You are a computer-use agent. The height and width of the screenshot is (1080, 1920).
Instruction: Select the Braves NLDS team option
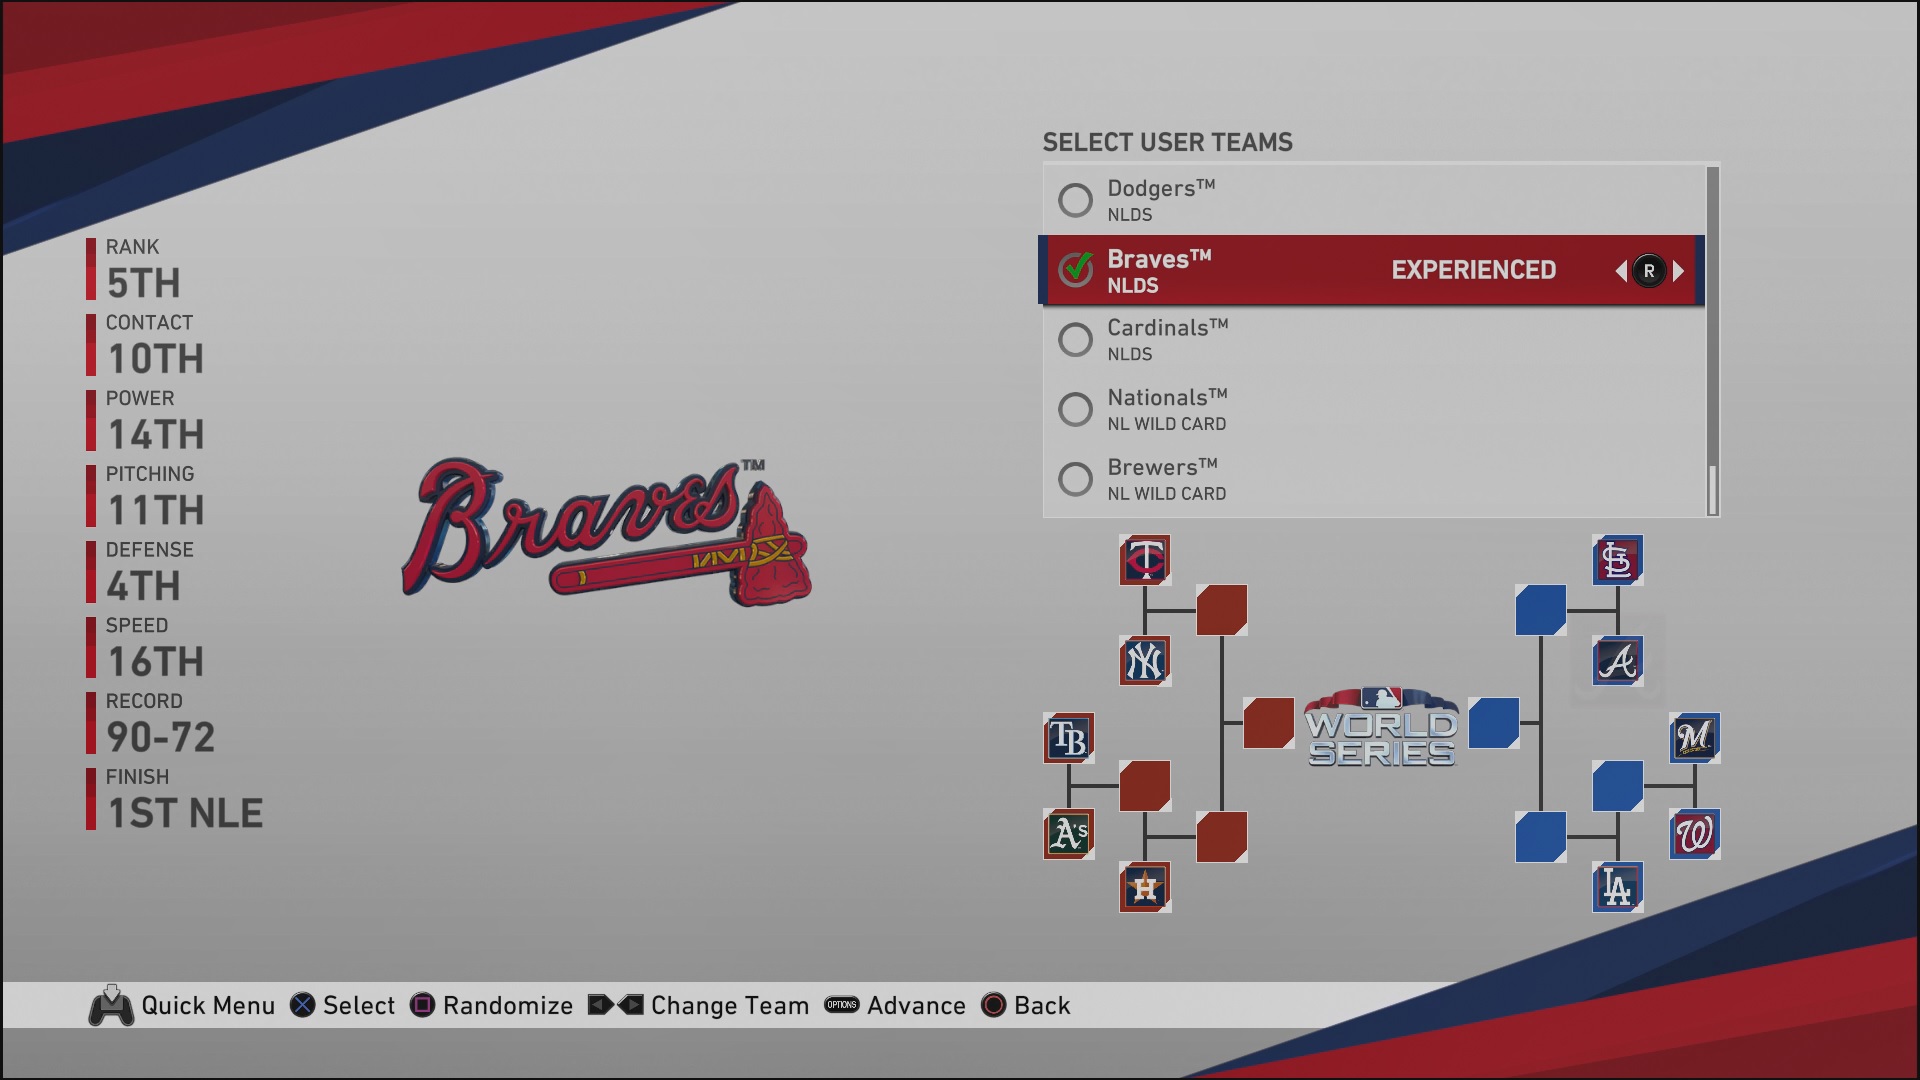[1373, 270]
